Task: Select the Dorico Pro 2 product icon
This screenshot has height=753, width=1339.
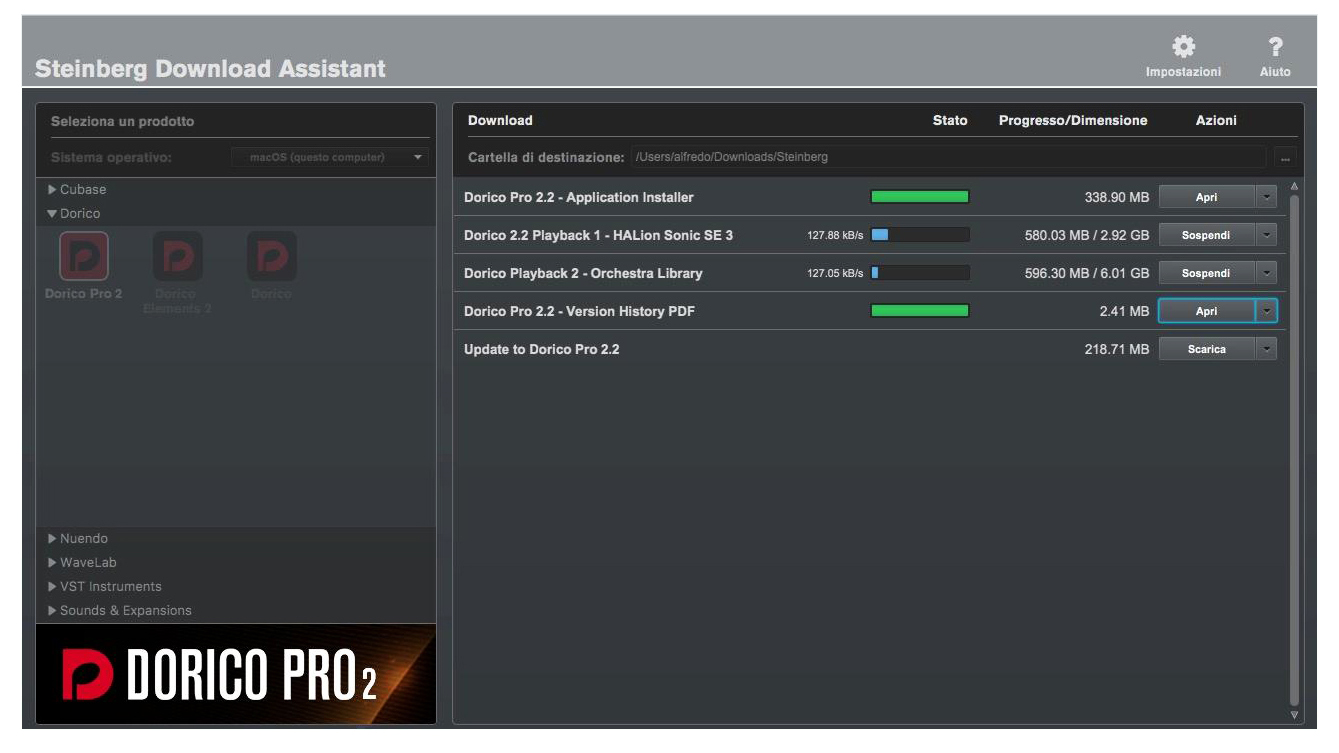Action: 85,257
